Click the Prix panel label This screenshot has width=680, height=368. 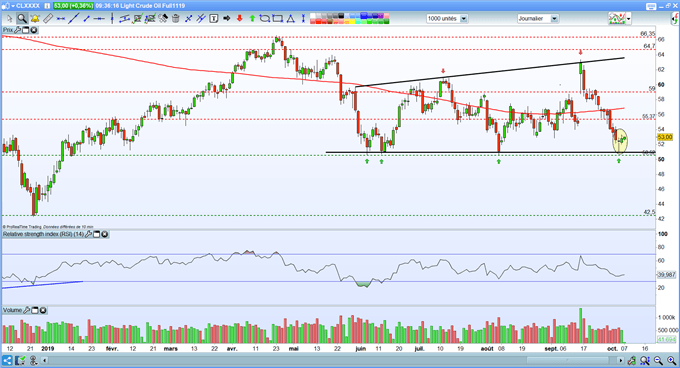8,30
